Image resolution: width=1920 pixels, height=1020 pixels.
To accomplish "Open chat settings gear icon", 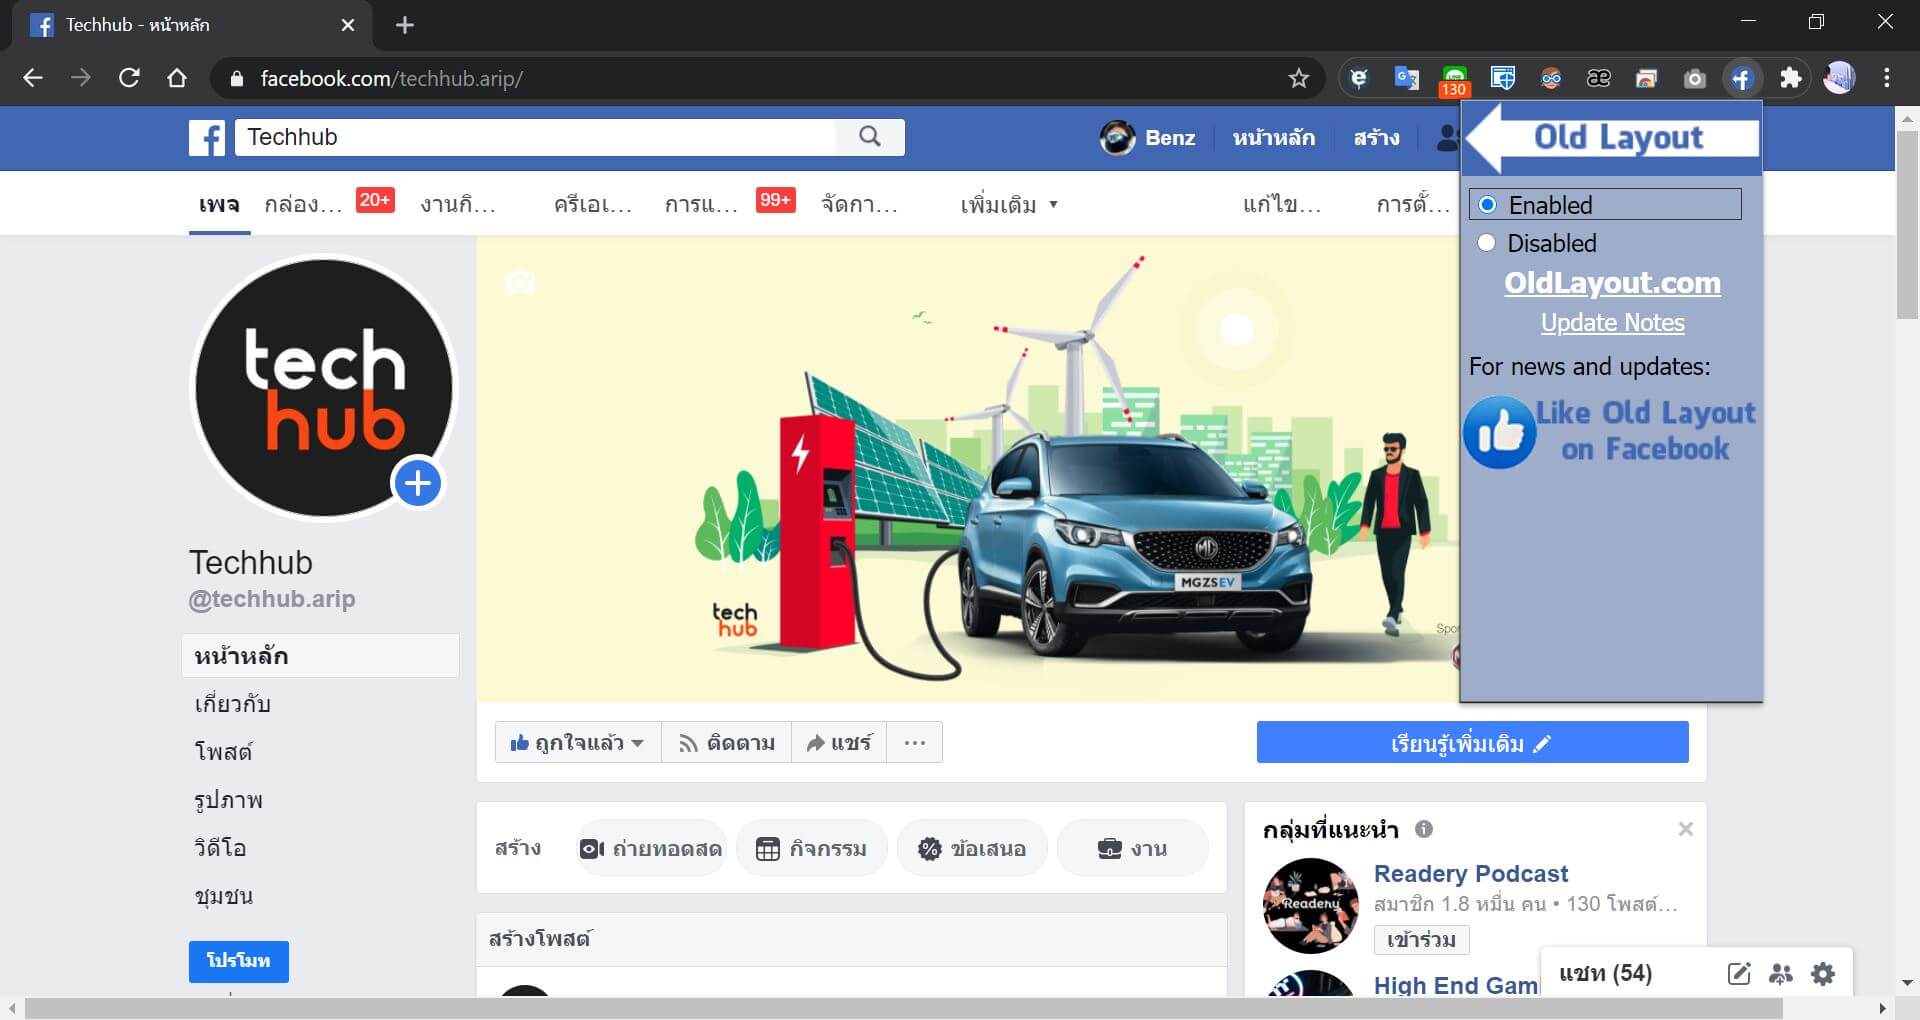I will [1823, 974].
